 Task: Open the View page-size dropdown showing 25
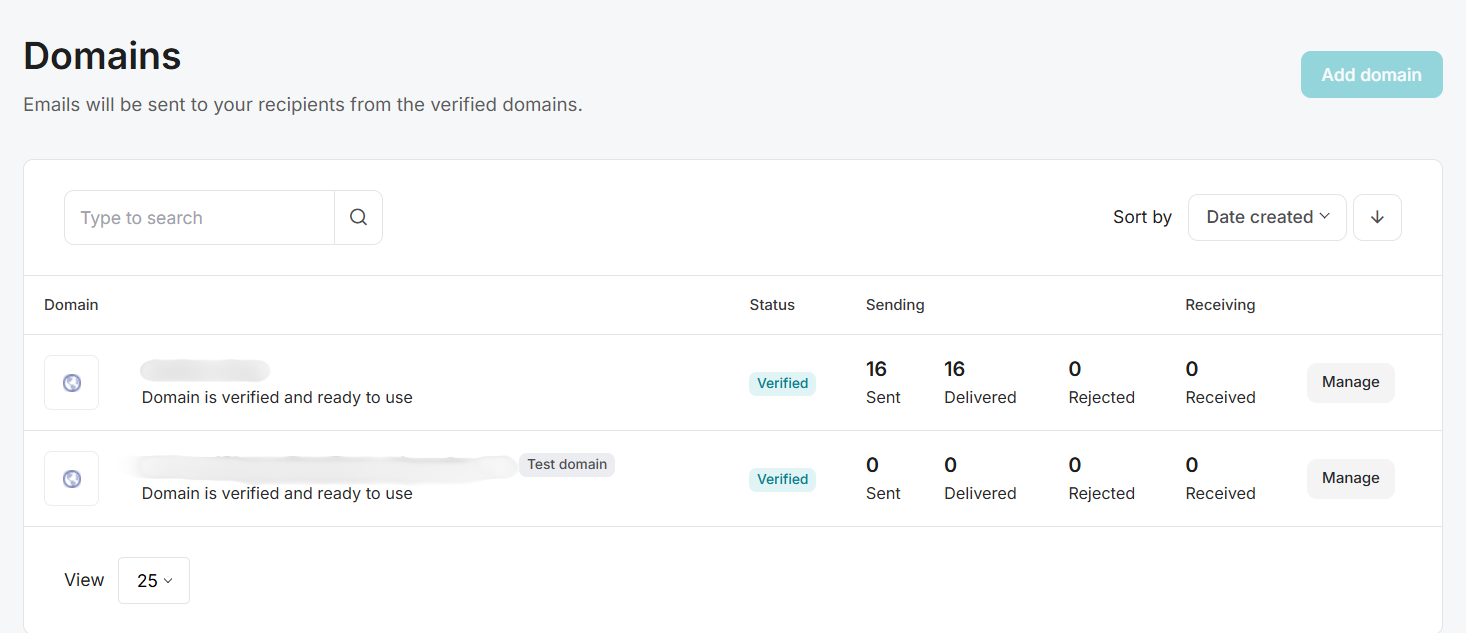[153, 580]
